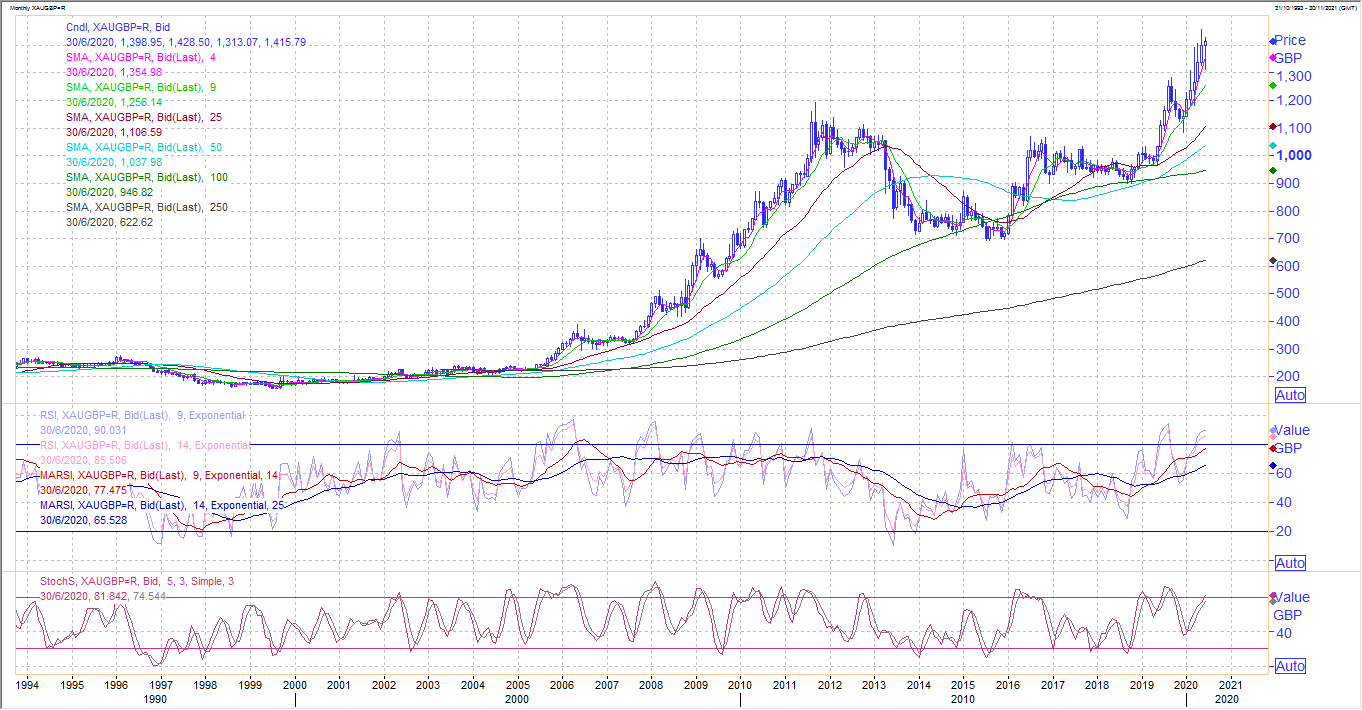The width and height of the screenshot is (1362, 710).
Task: Select the blue Price marker on the axis
Action: click(x=1272, y=41)
